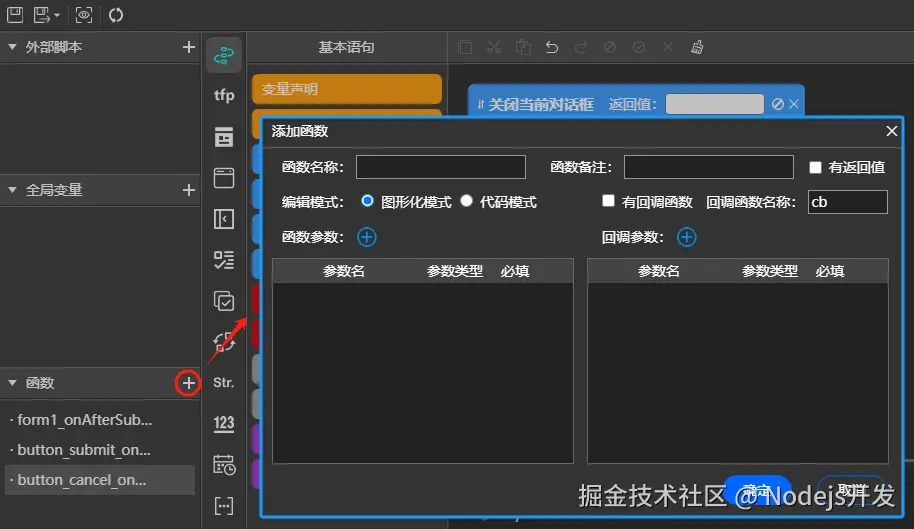
Task: Select the window sidebar icon
Action: pos(224,178)
